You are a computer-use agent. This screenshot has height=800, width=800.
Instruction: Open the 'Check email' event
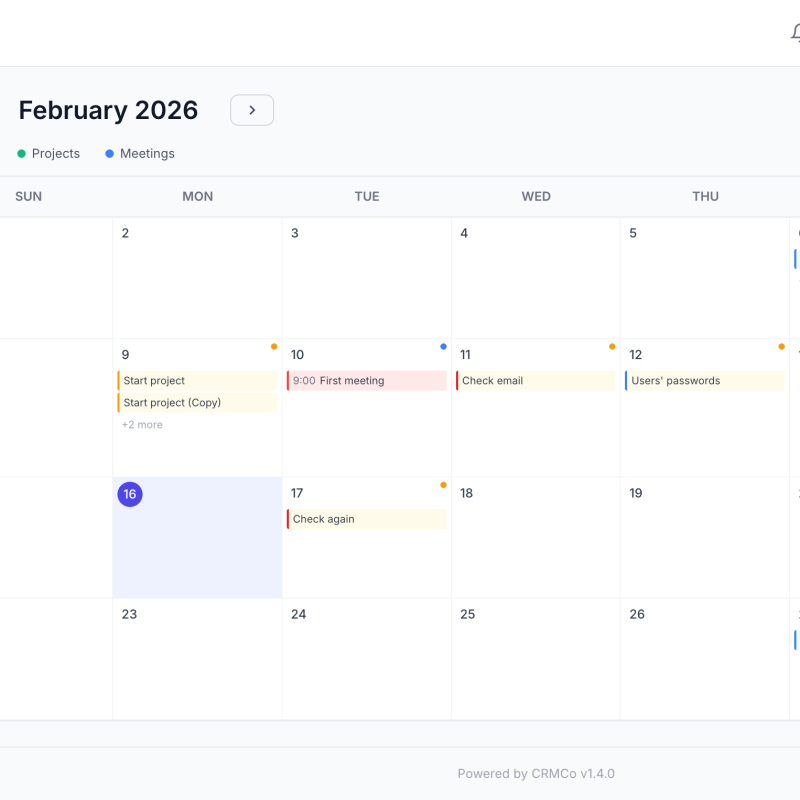pyautogui.click(x=535, y=381)
